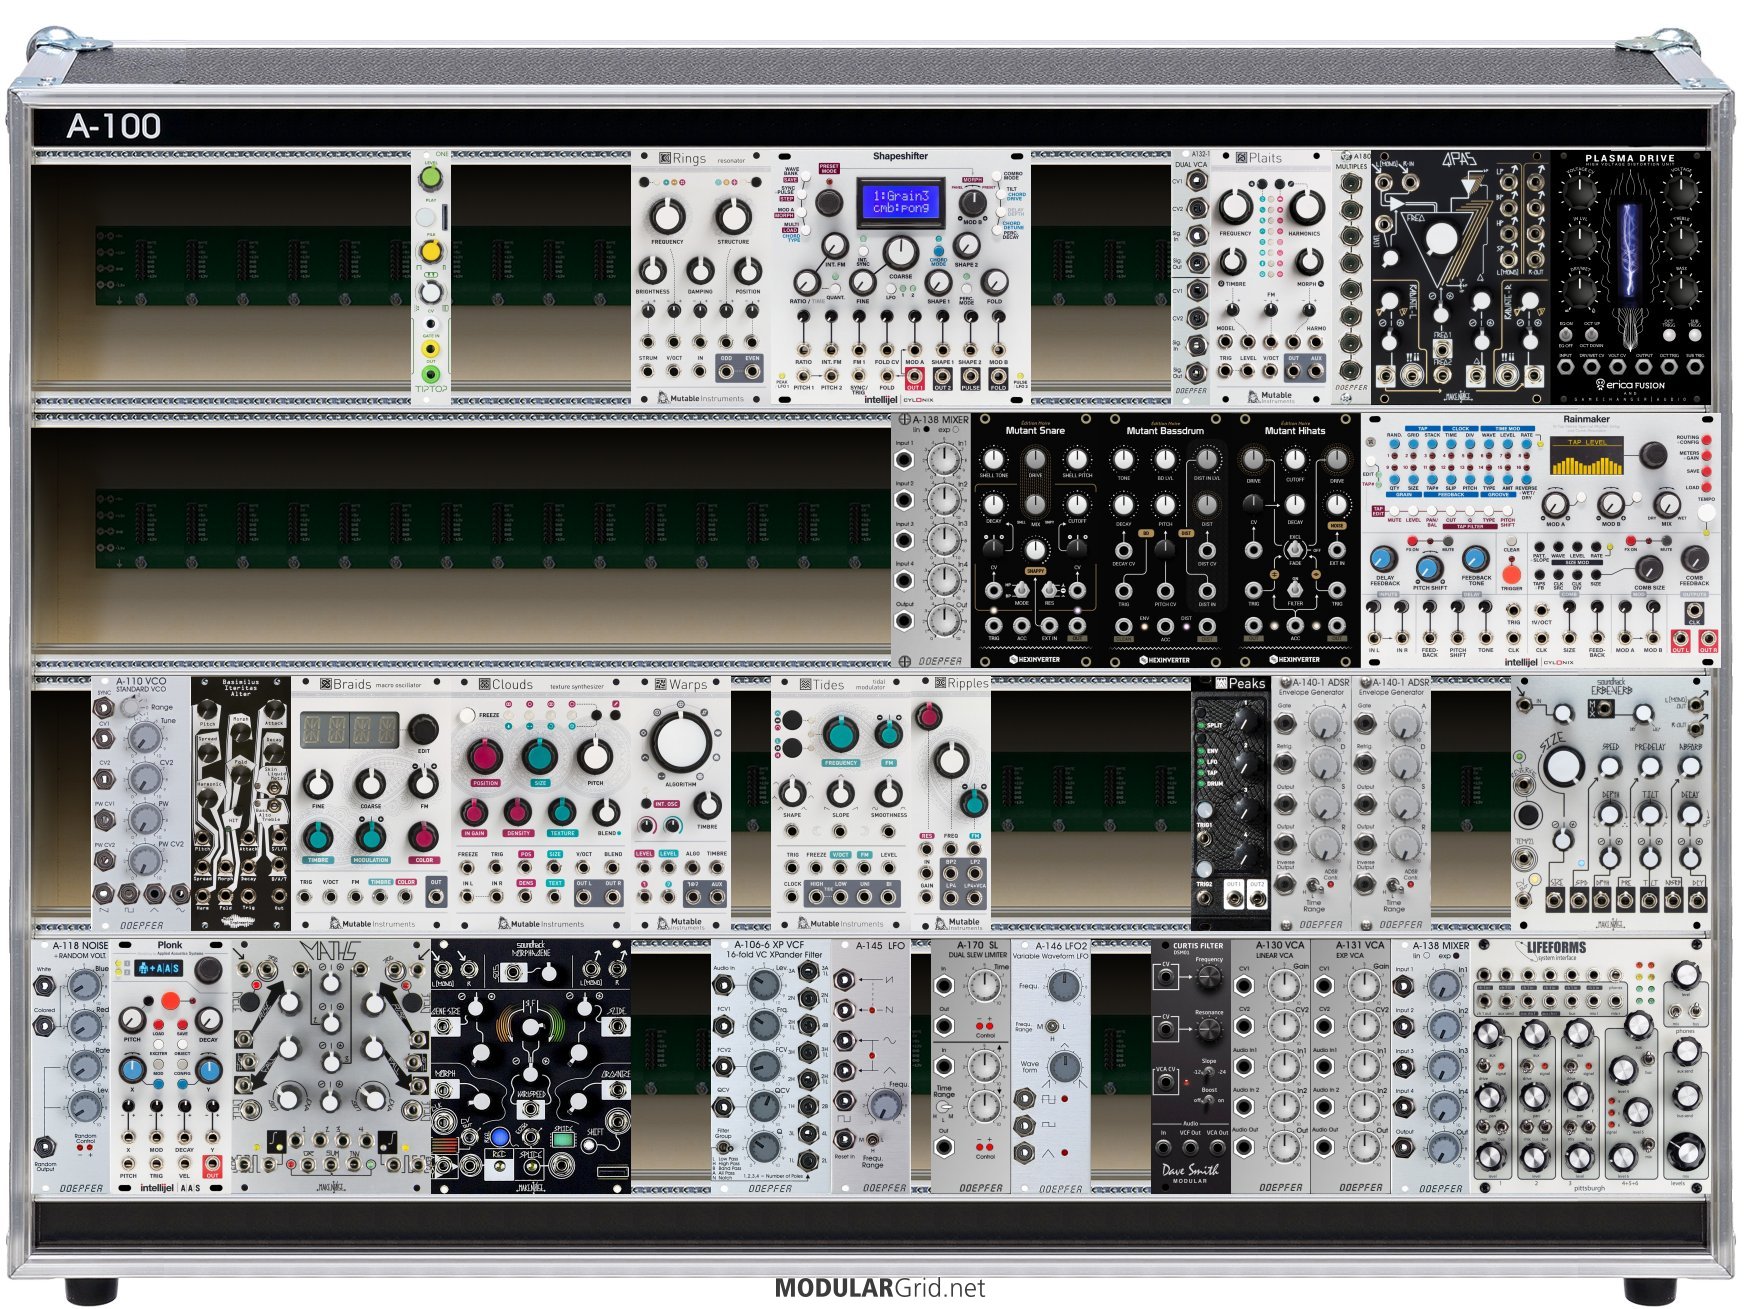Turn the Curtis Filter Resonance knob
This screenshot has height=1309, width=1762.
click(x=1209, y=1030)
